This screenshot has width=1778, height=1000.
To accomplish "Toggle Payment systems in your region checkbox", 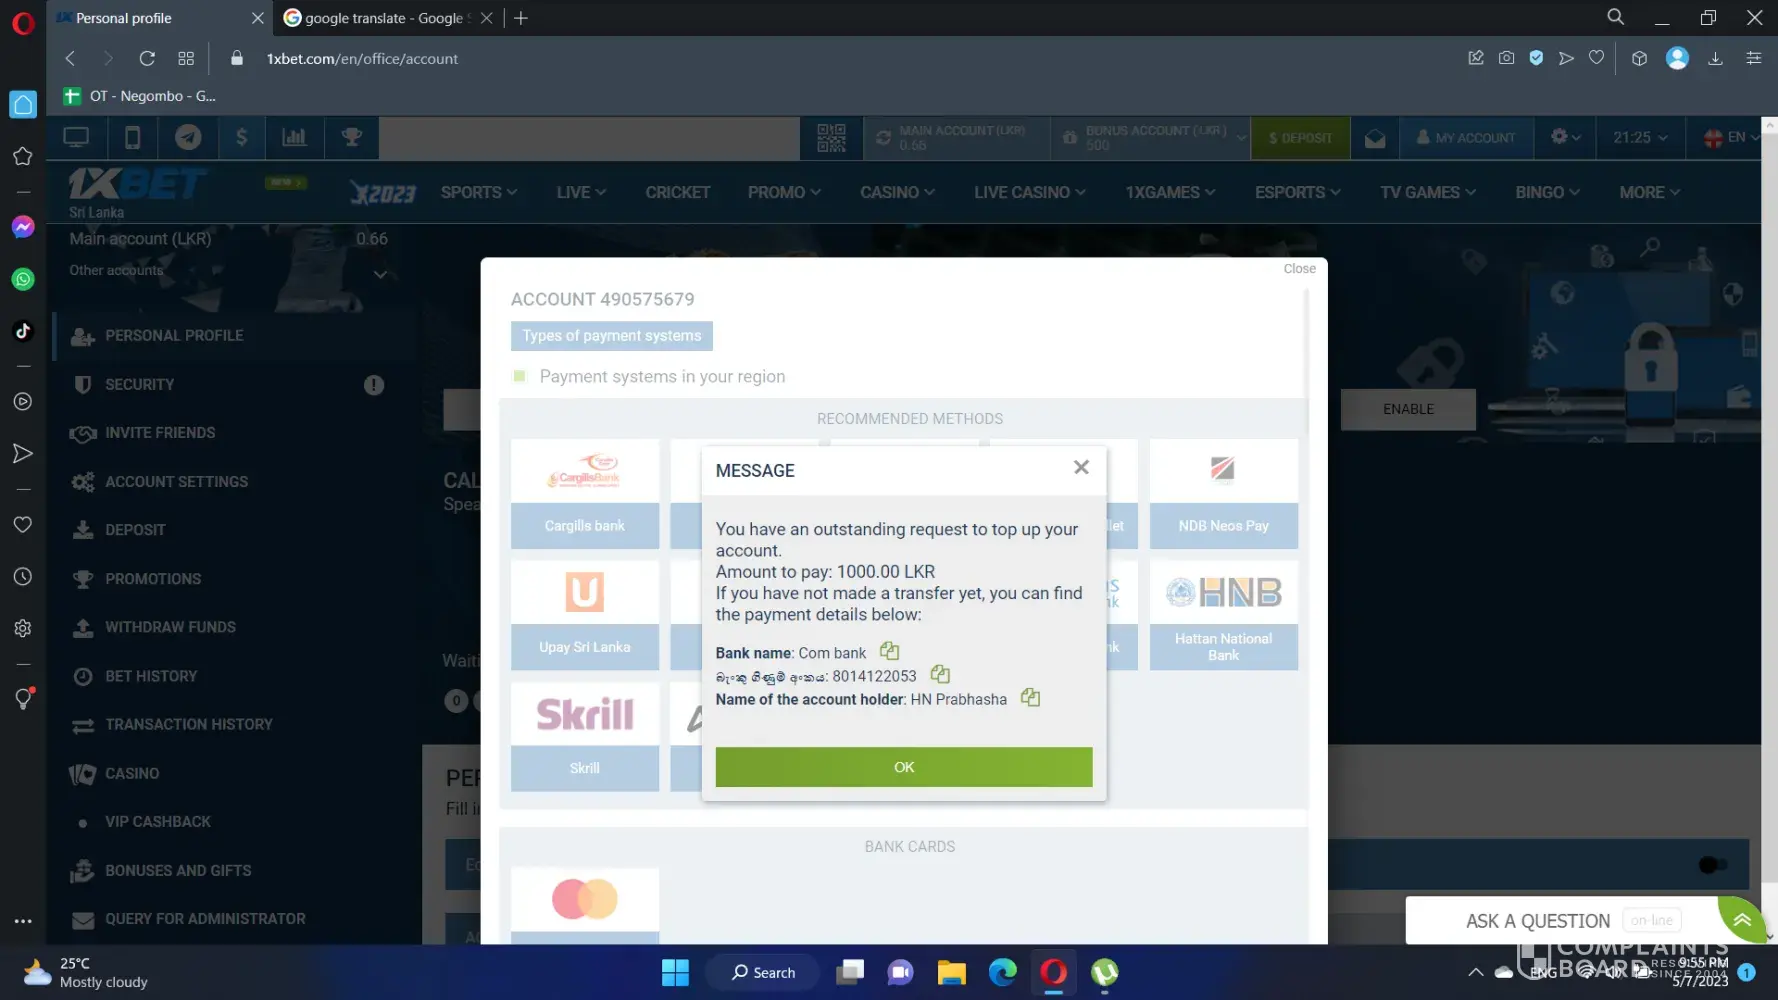I will [520, 376].
